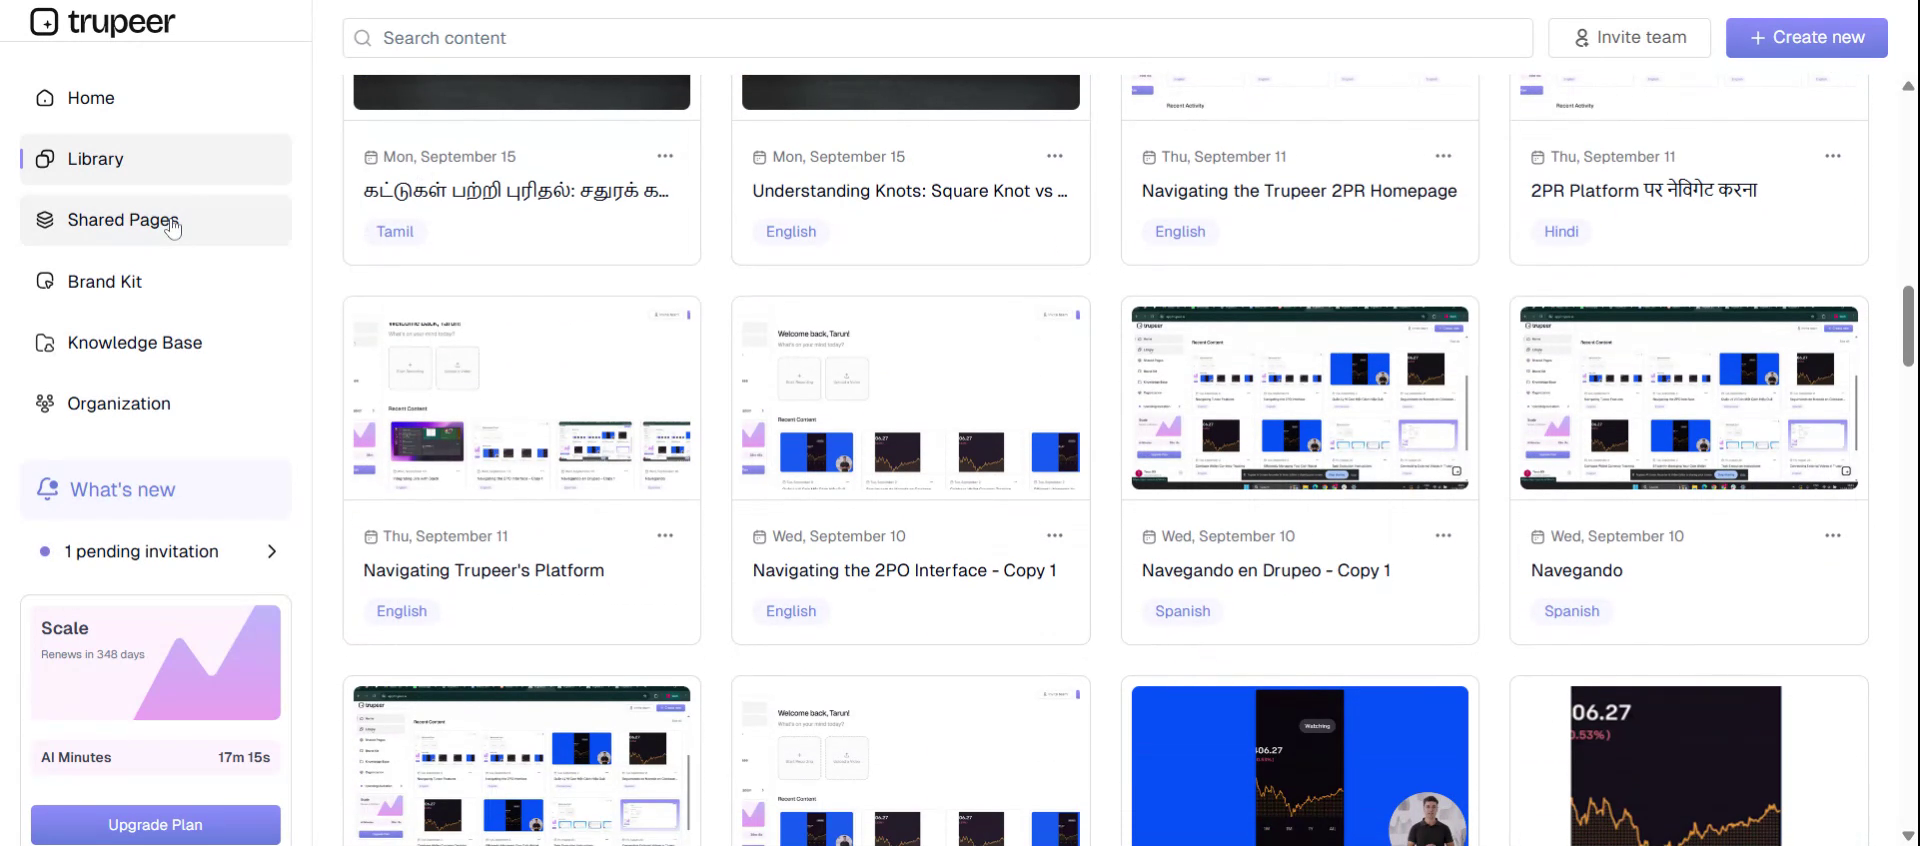Open the blue stock chart presenter thumbnail
The width and height of the screenshot is (1920, 846).
tap(1300, 766)
